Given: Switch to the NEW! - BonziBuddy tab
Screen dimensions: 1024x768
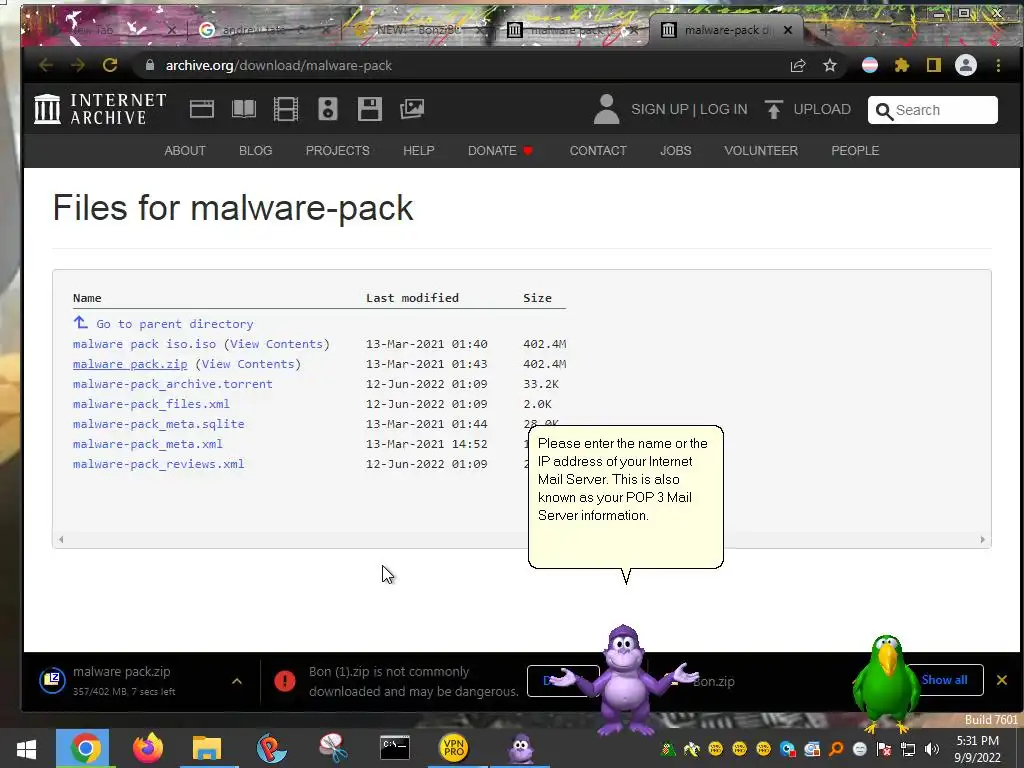Looking at the screenshot, I should [x=418, y=30].
